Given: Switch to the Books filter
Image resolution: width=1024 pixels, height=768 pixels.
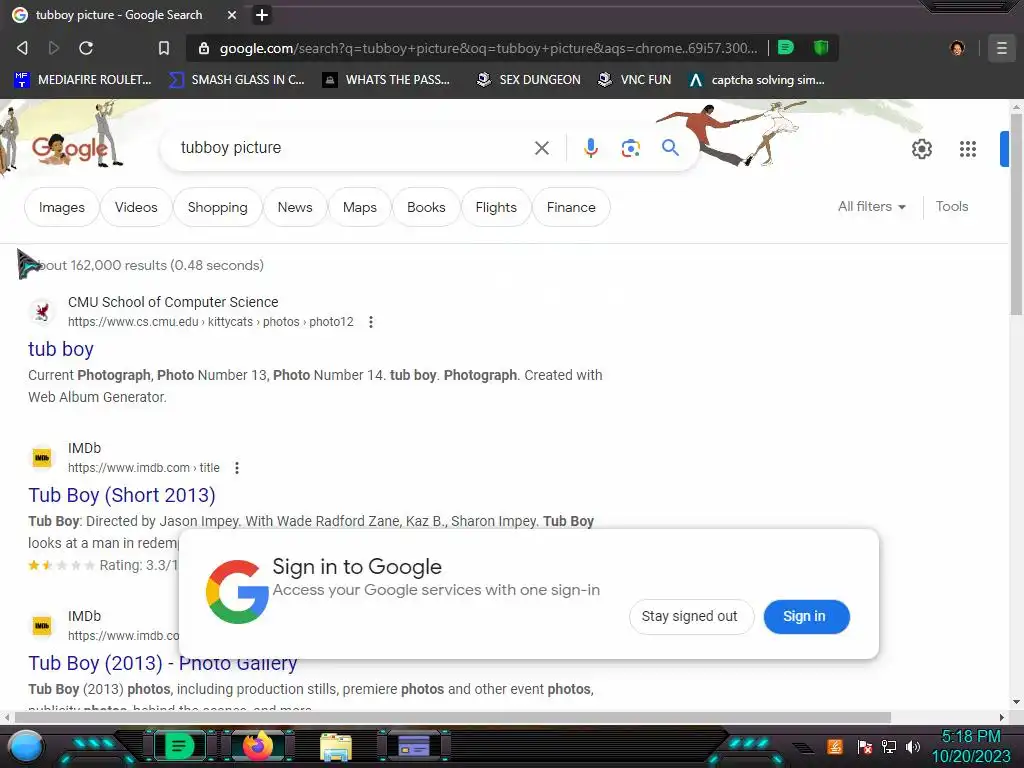Looking at the screenshot, I should coord(426,207).
